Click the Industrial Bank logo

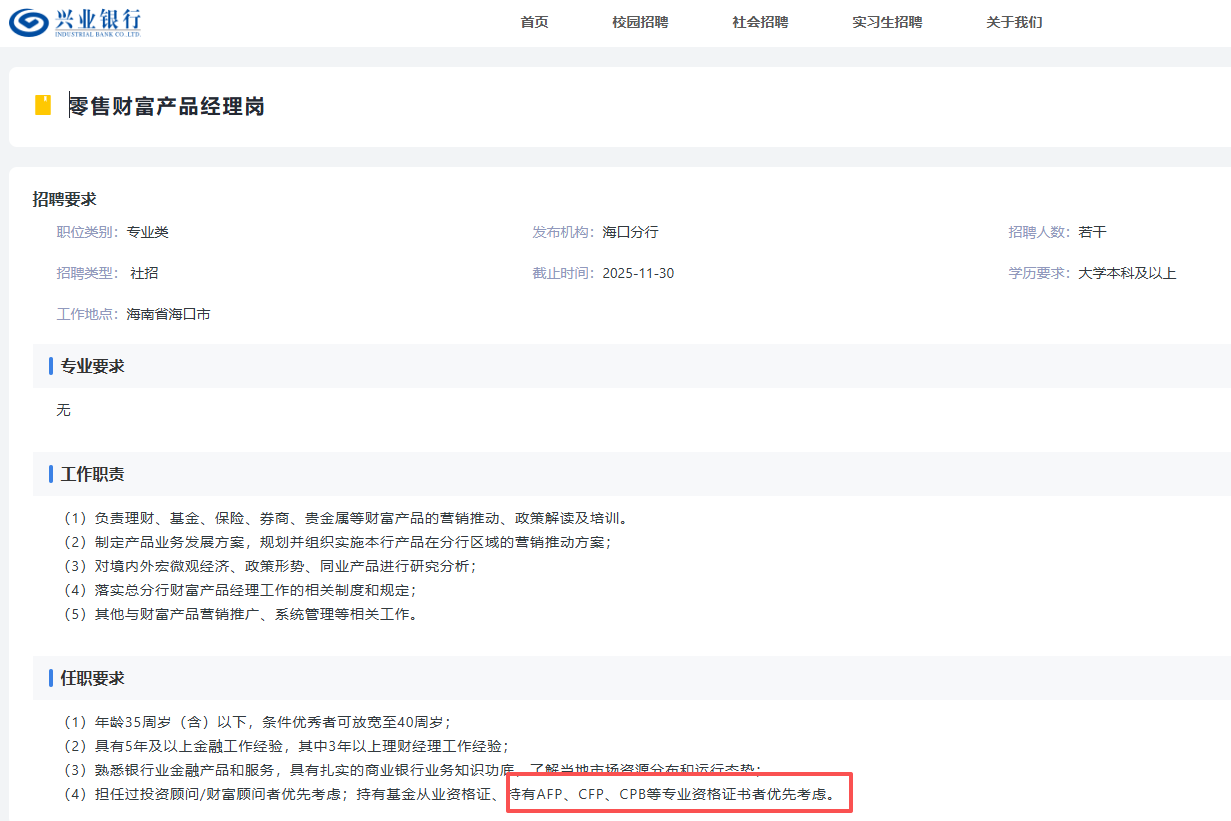76,22
